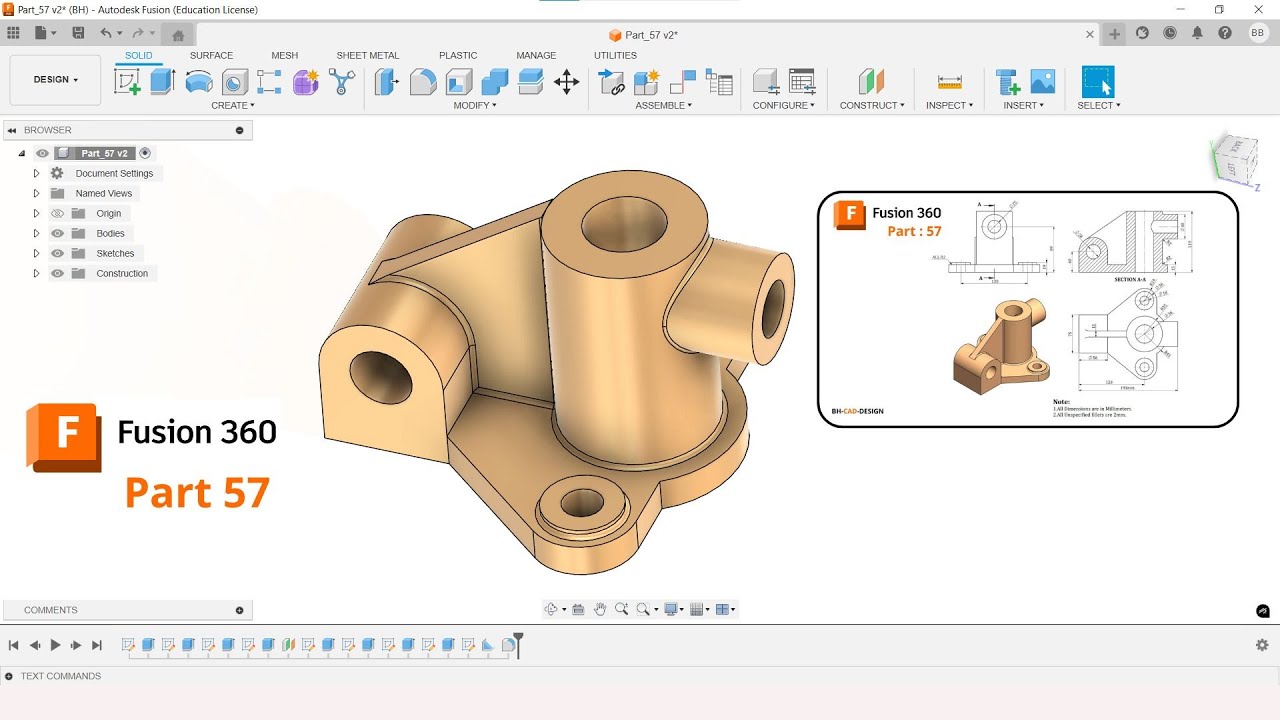Select the Shell tool
This screenshot has height=720, width=1280.
point(459,82)
